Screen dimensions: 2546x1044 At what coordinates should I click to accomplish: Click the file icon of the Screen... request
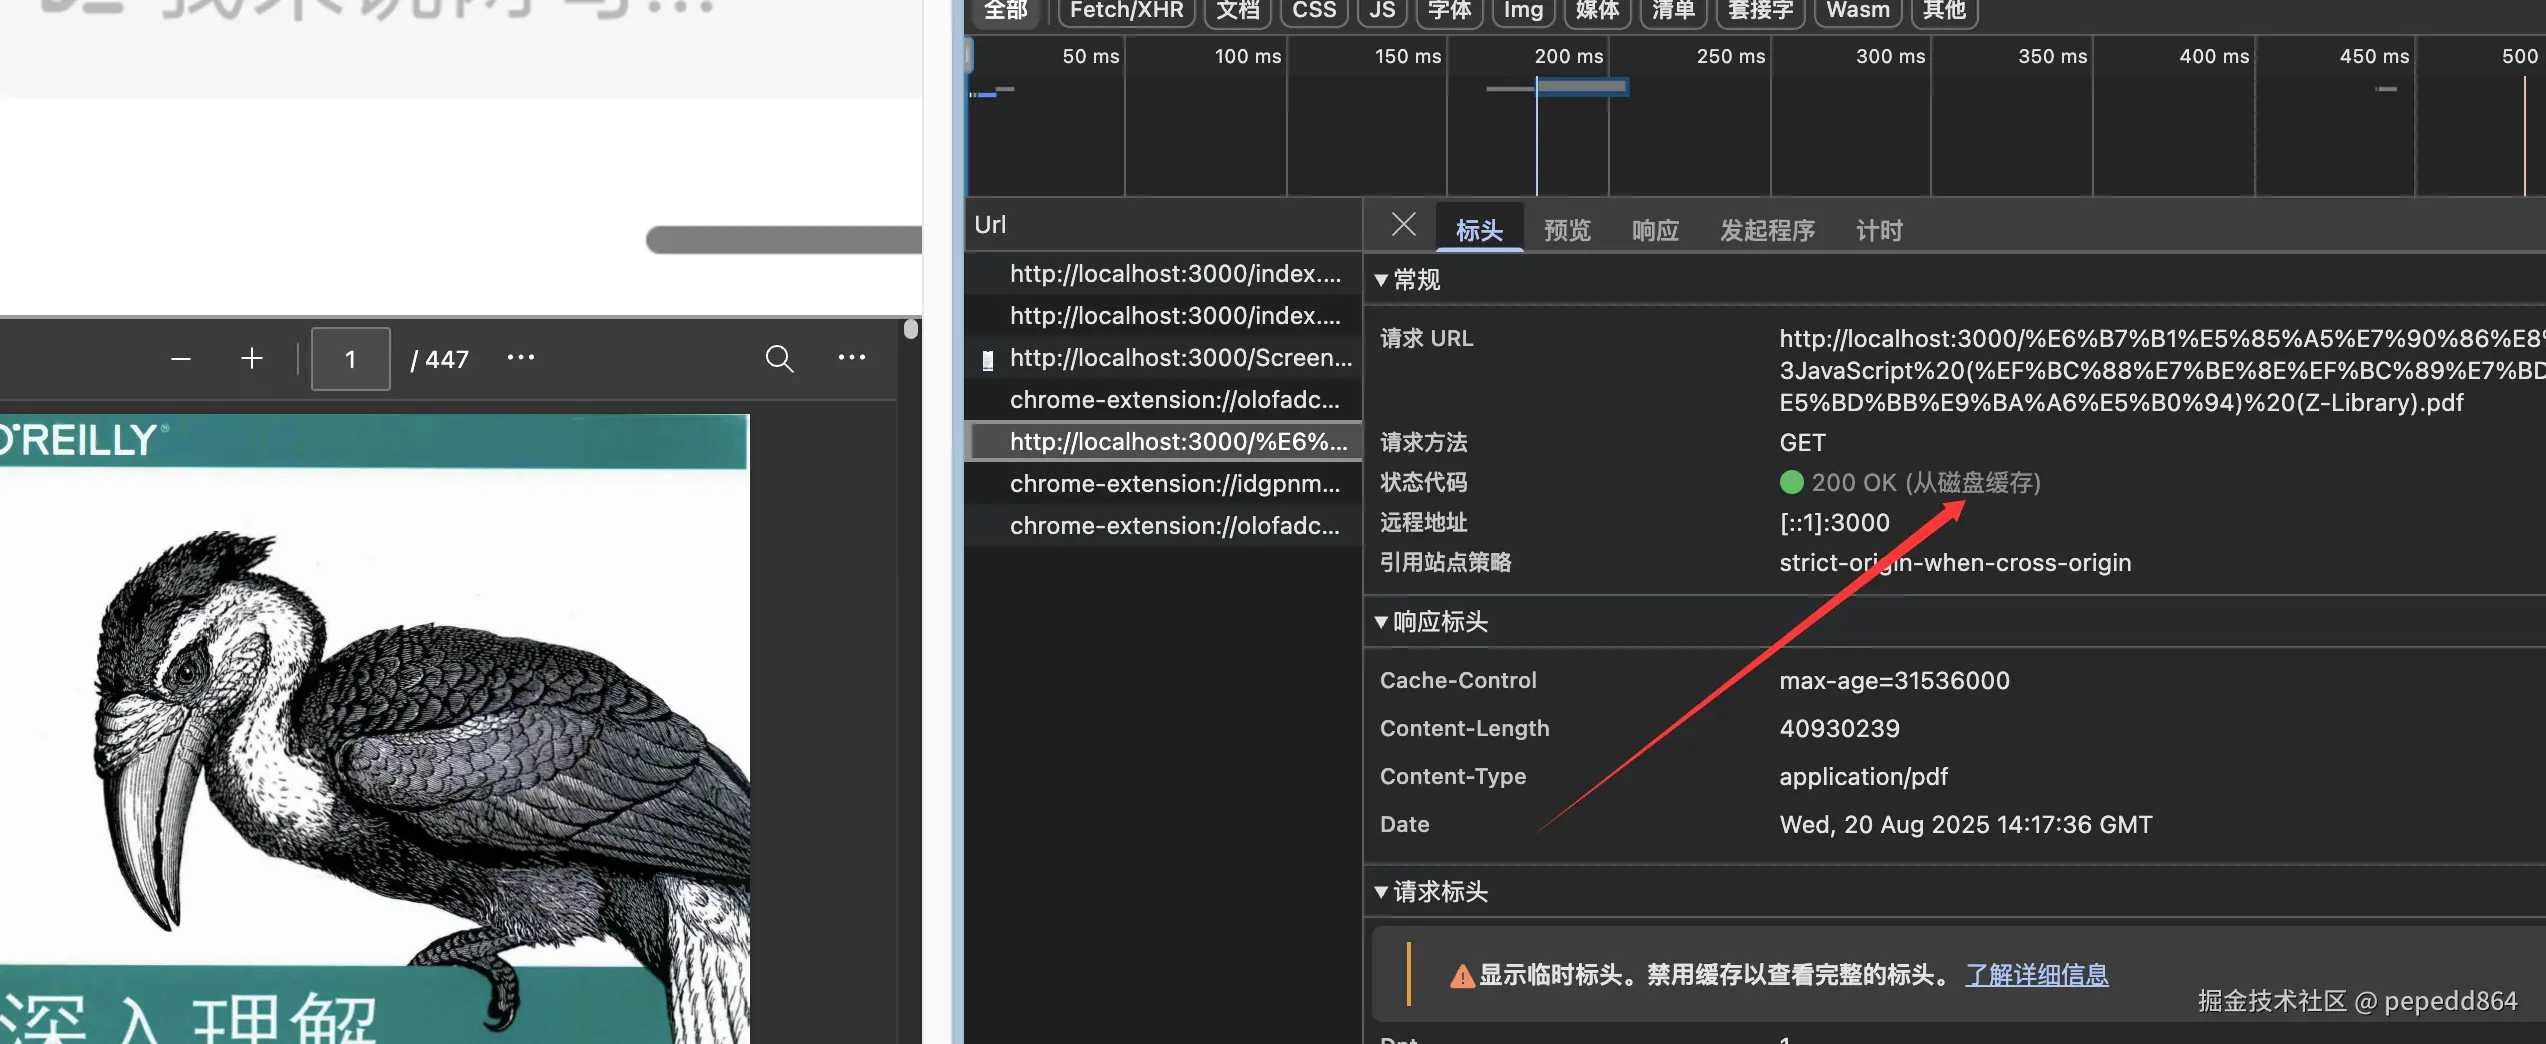pos(988,360)
